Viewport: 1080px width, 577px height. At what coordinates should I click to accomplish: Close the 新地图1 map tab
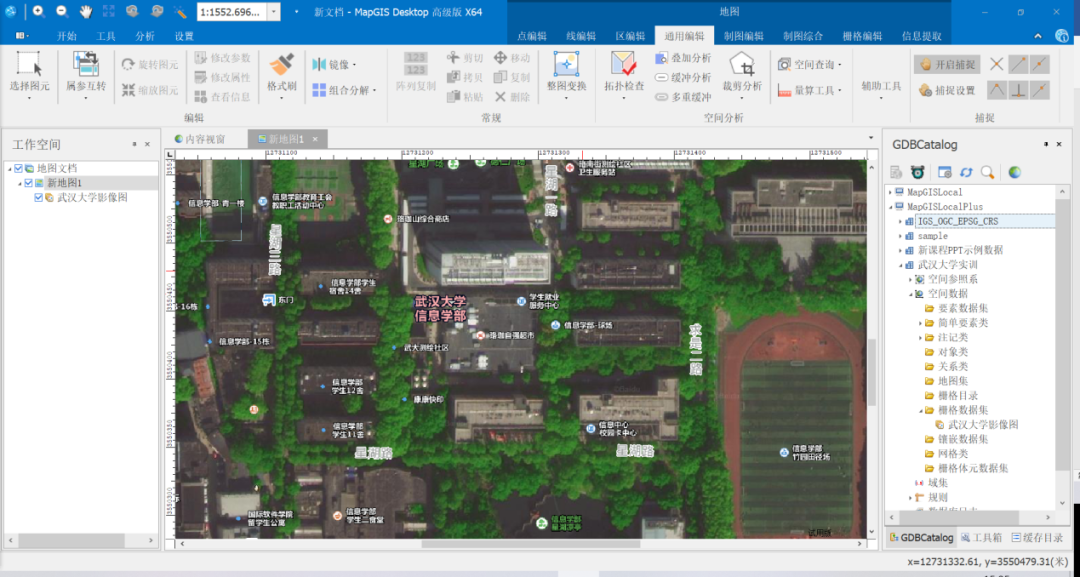point(315,139)
